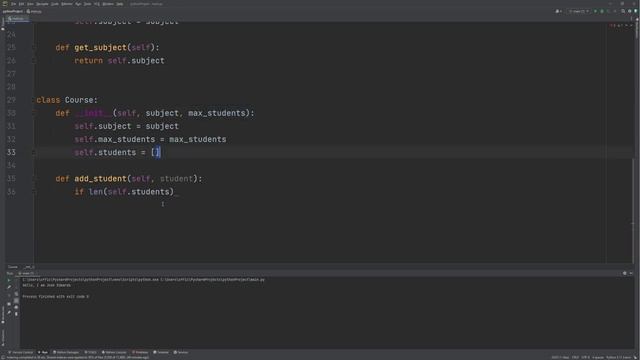Click the fold end marker on line 33
Image resolution: width=640 pixels, height=360 pixels.
tap(34, 153)
